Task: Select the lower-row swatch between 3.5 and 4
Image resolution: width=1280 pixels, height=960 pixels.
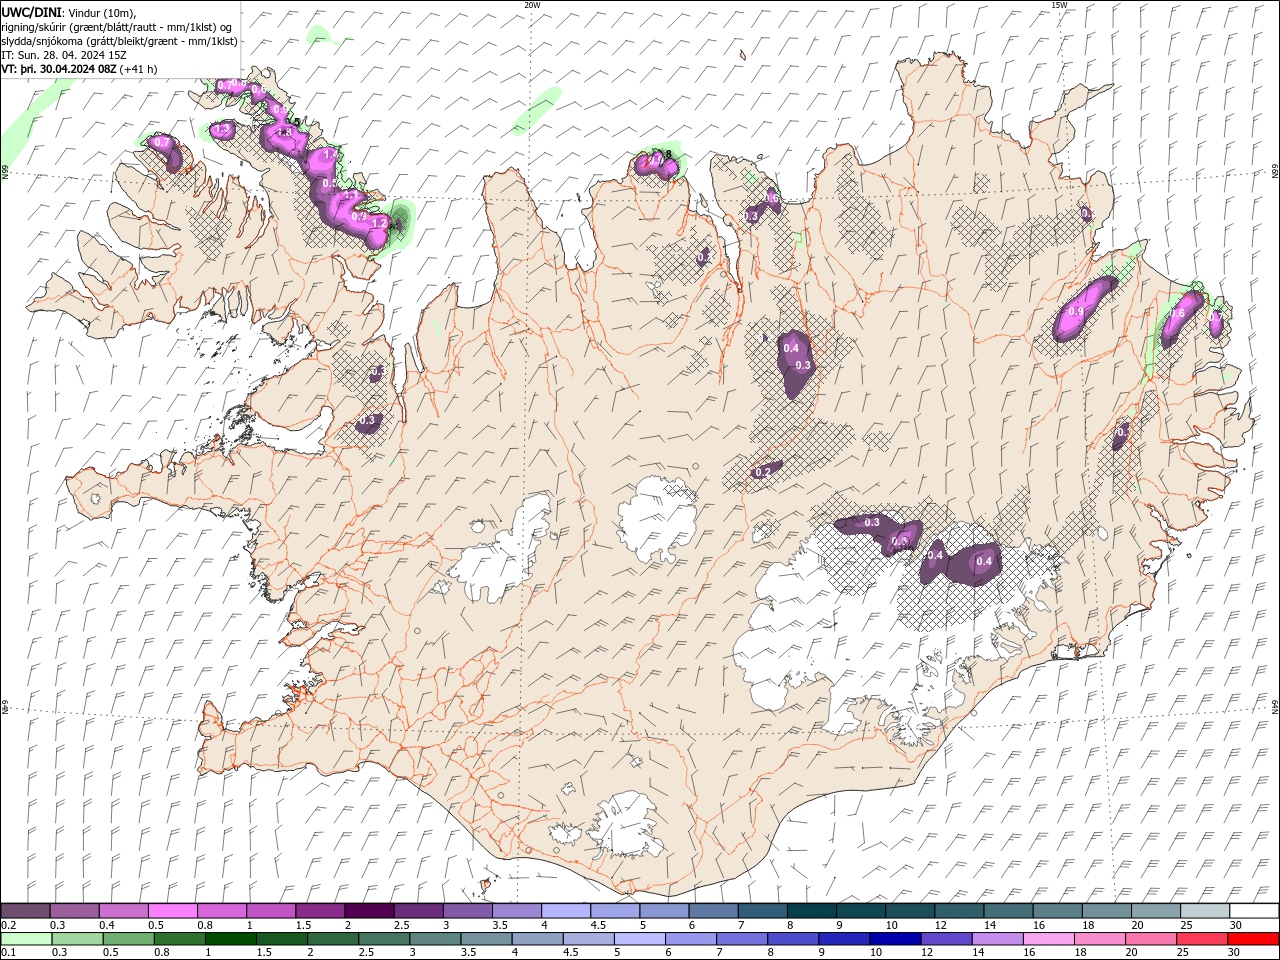Action: point(487,938)
